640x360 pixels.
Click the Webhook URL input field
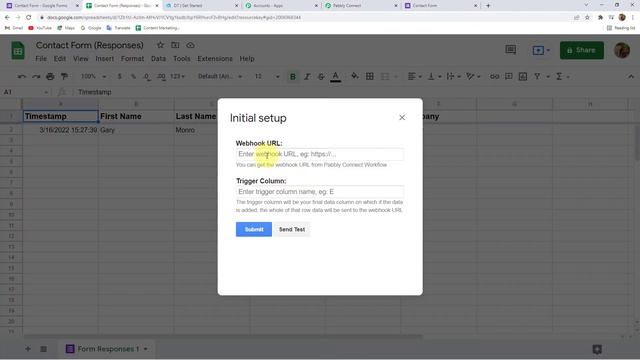coord(320,154)
